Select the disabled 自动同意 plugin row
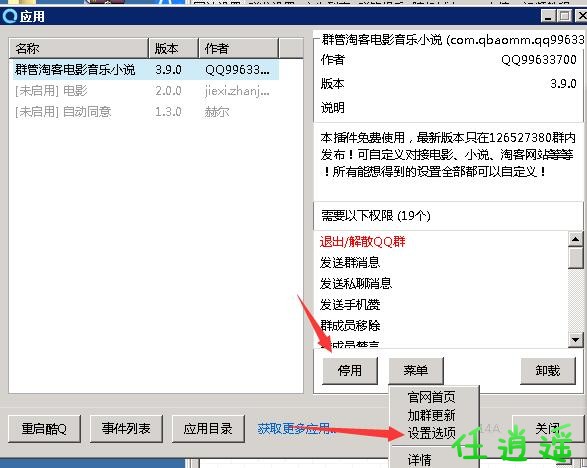Image resolution: width=587 pixels, height=468 pixels. pos(146,112)
